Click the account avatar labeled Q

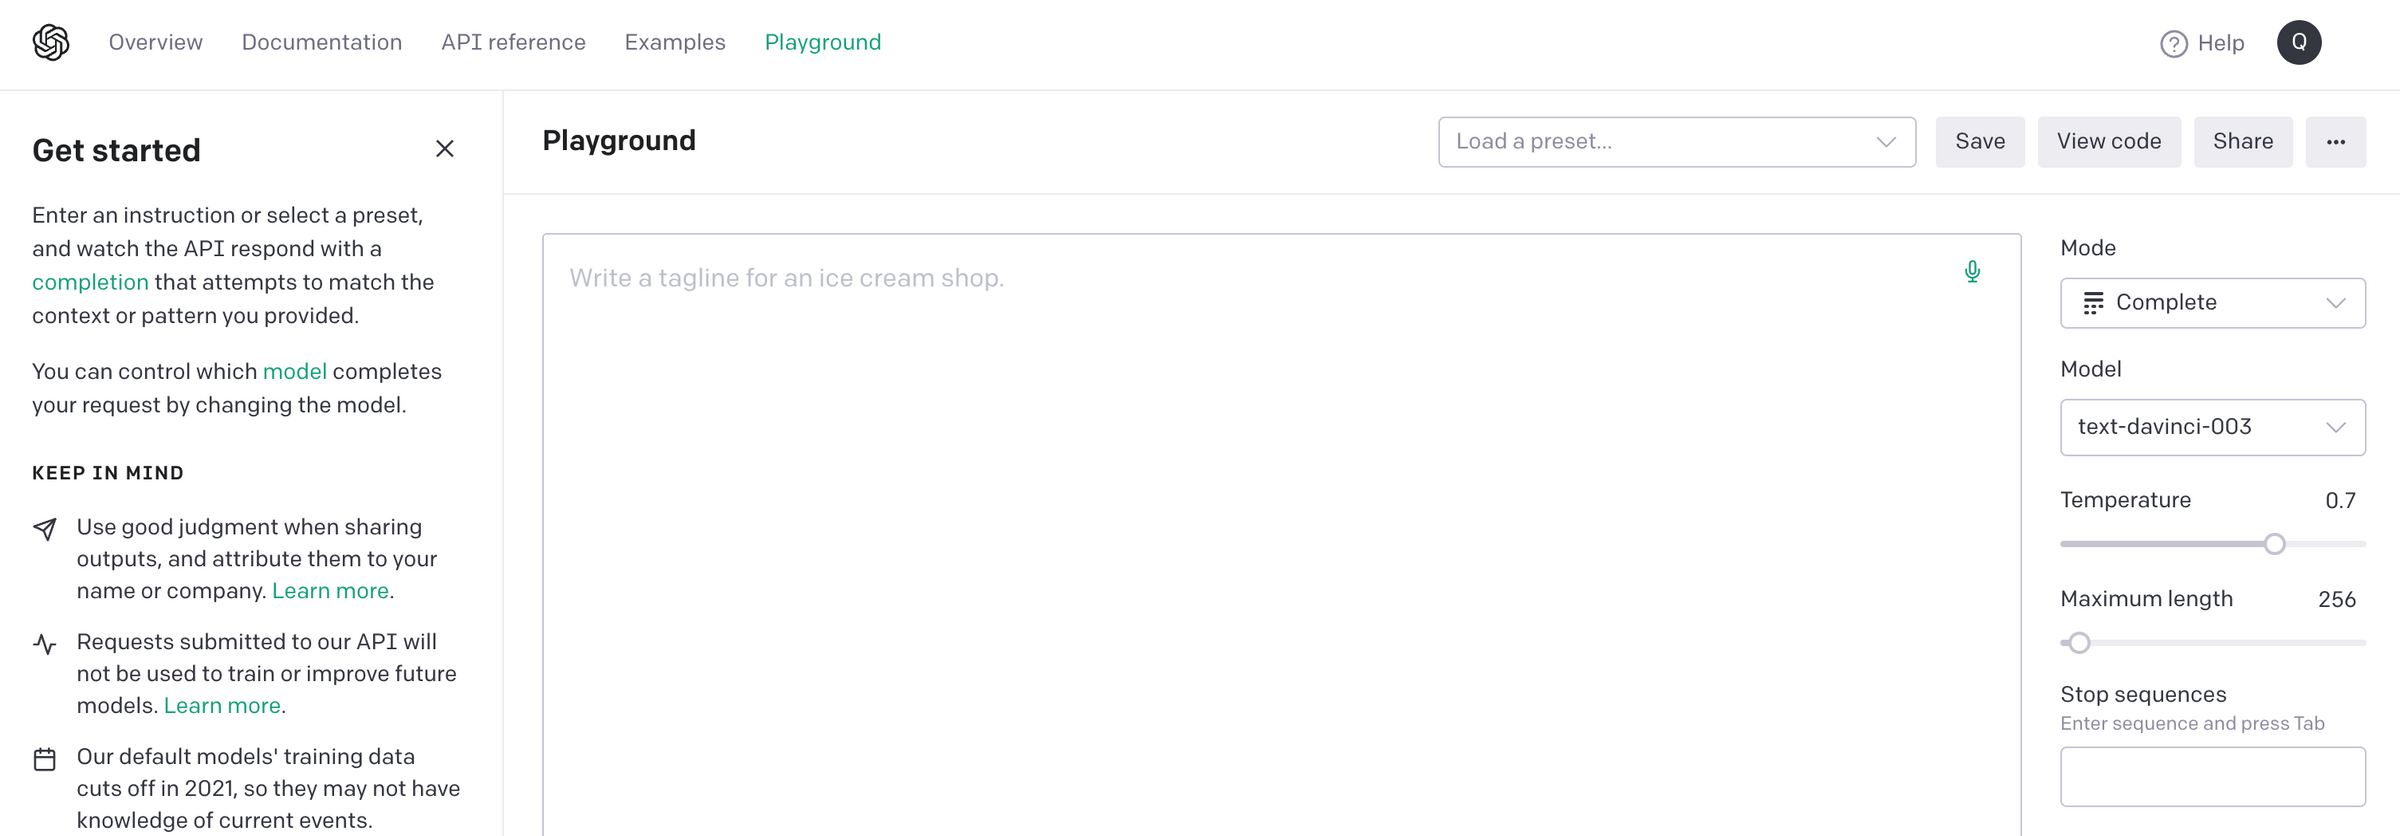tap(2299, 42)
